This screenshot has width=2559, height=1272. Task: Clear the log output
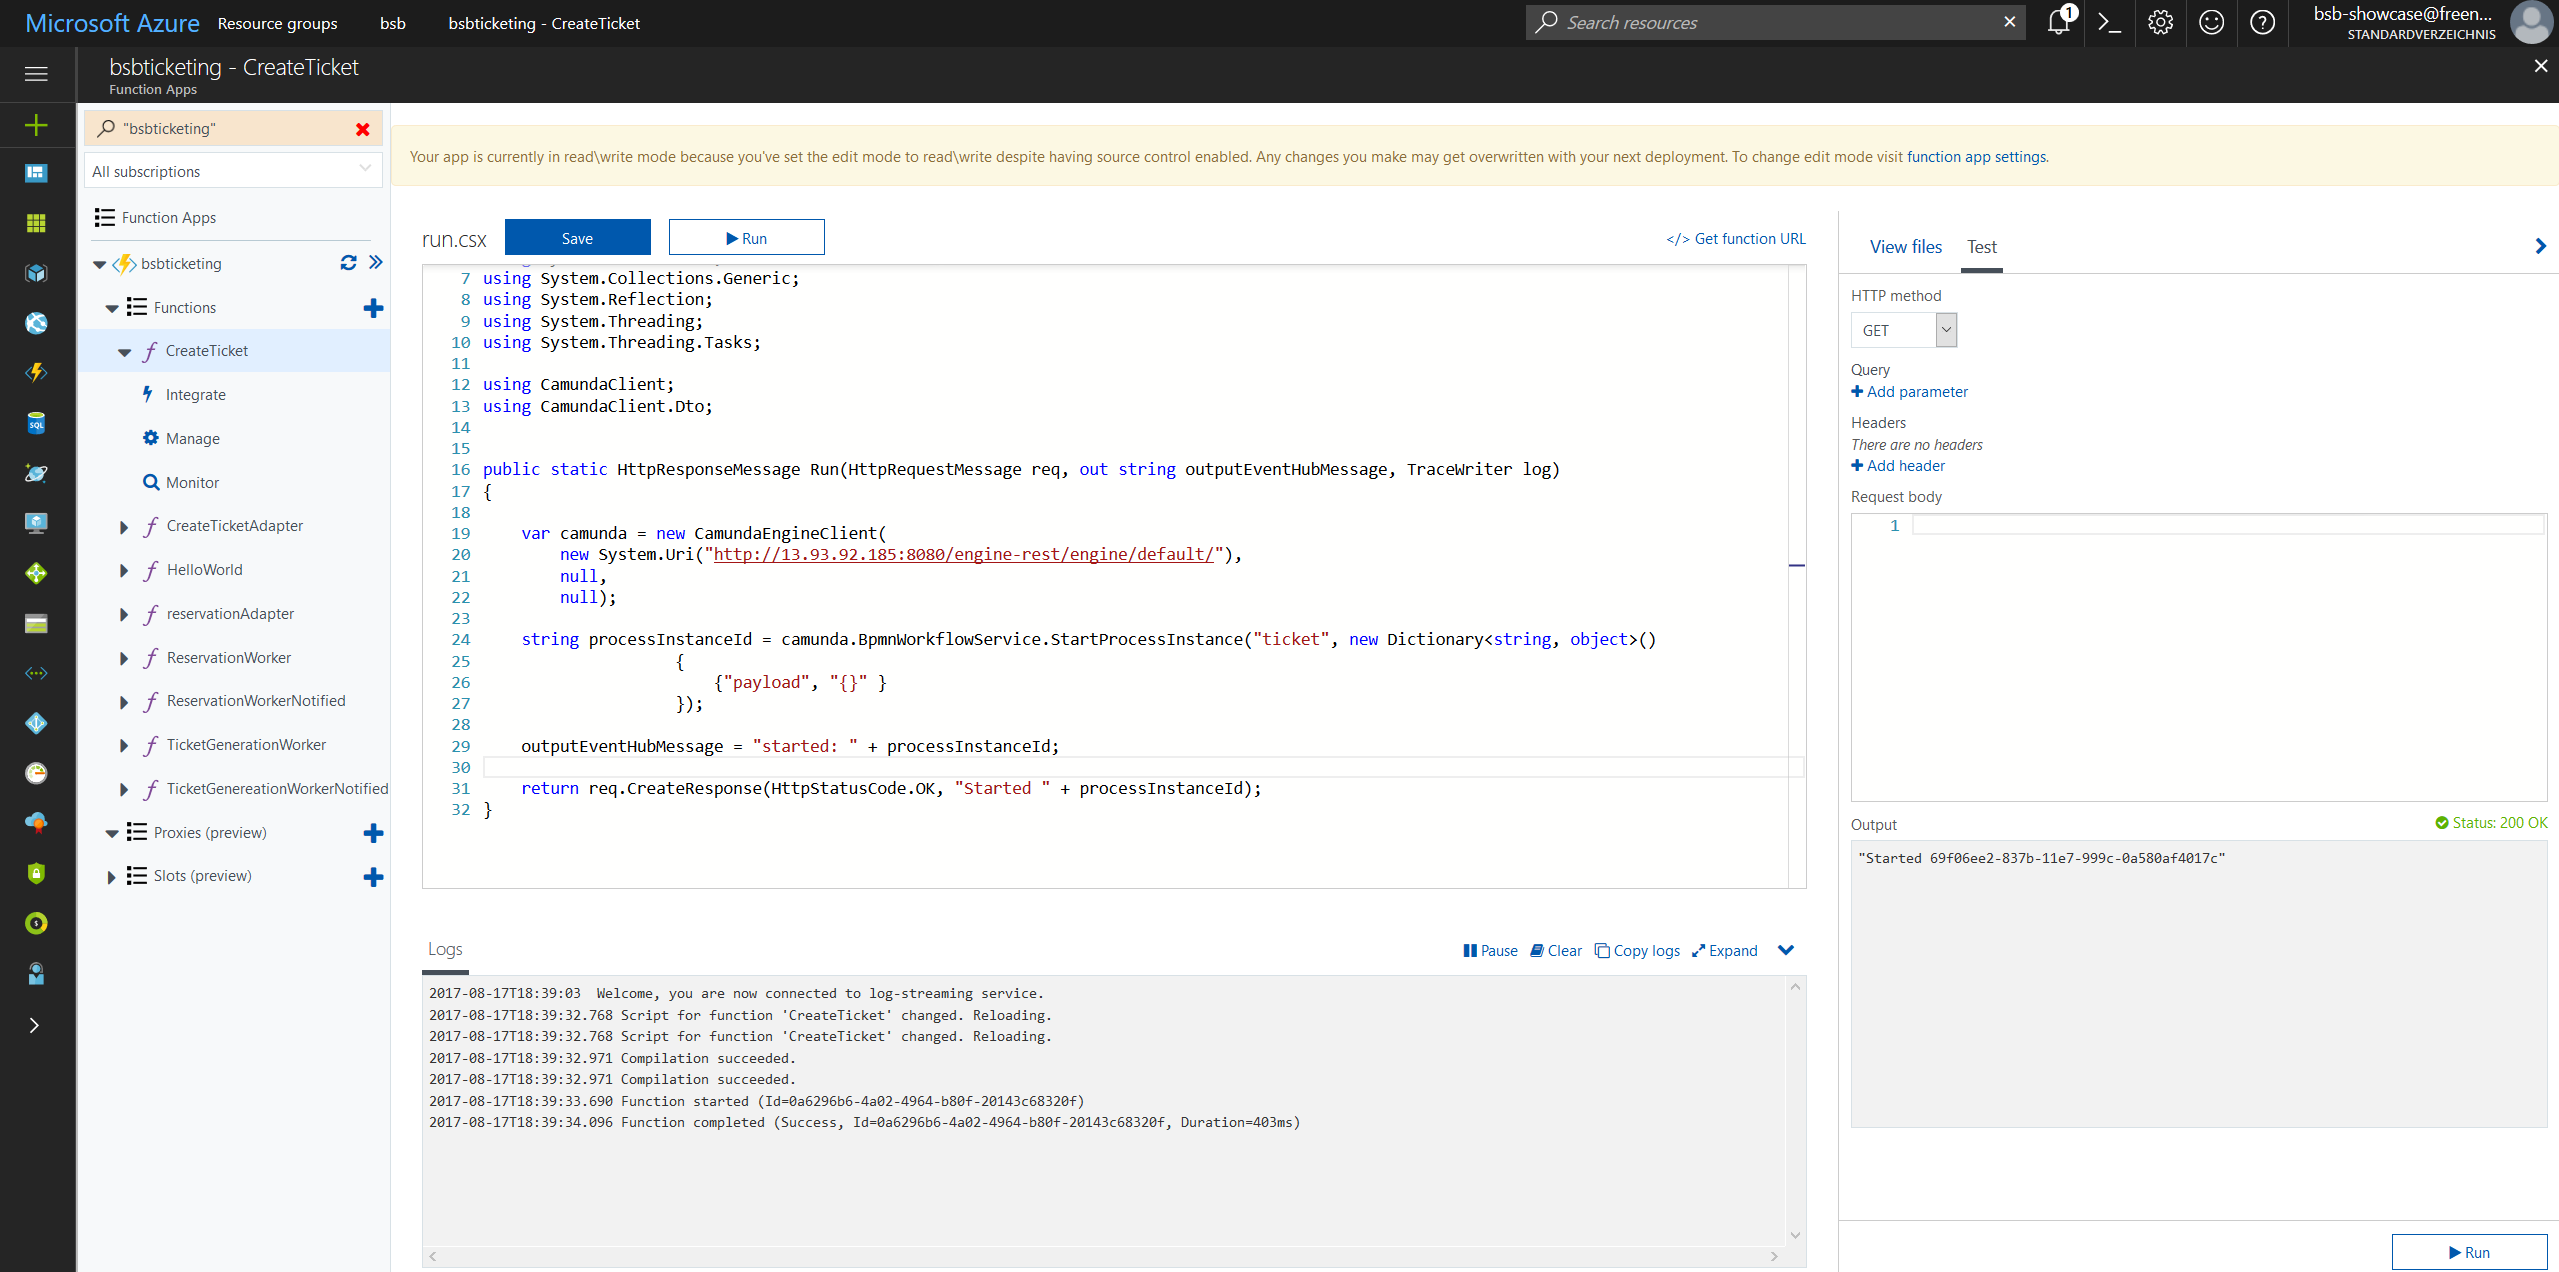(1556, 951)
